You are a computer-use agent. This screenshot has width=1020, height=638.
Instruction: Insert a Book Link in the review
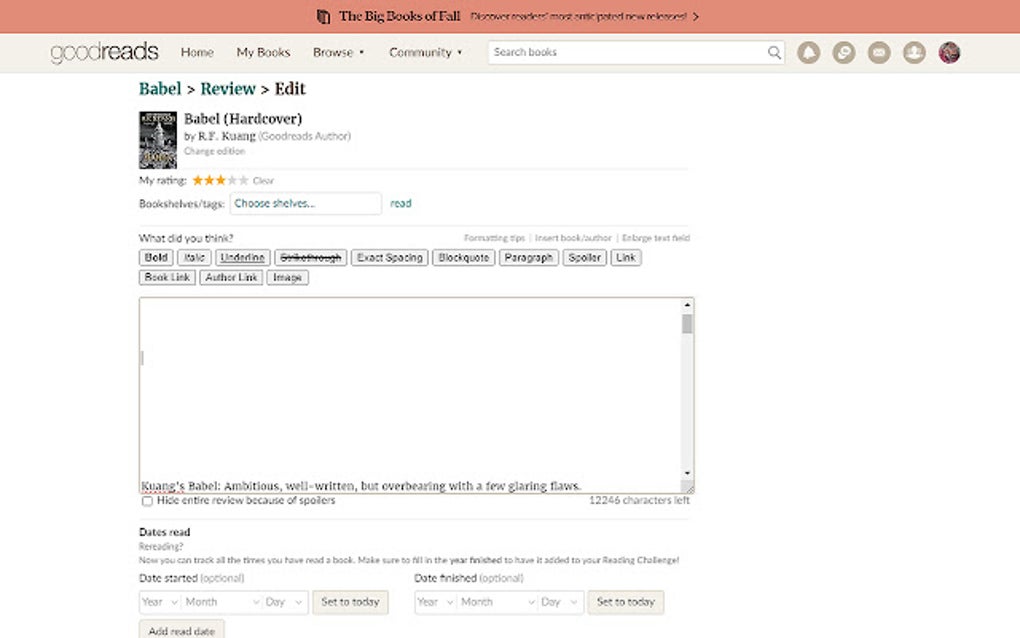click(x=166, y=277)
